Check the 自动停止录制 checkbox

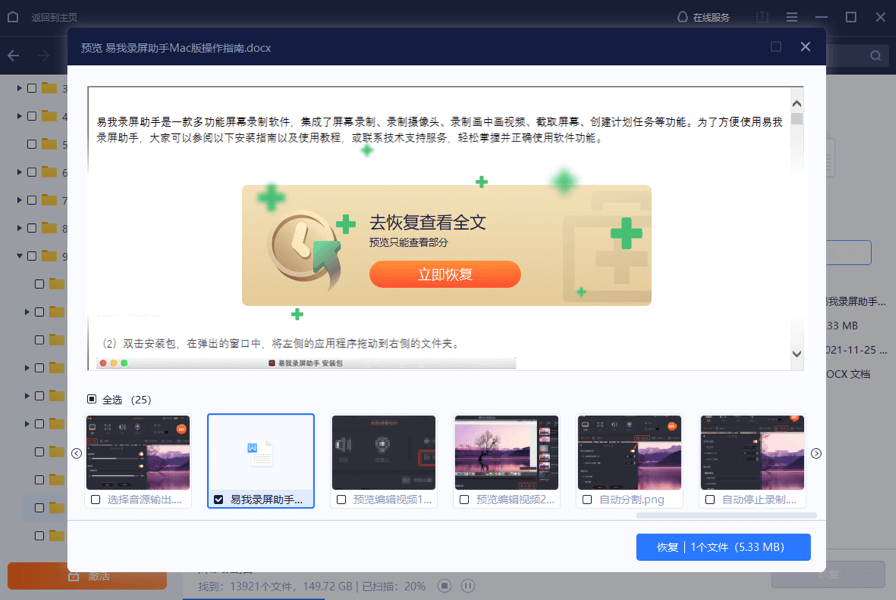click(x=710, y=499)
